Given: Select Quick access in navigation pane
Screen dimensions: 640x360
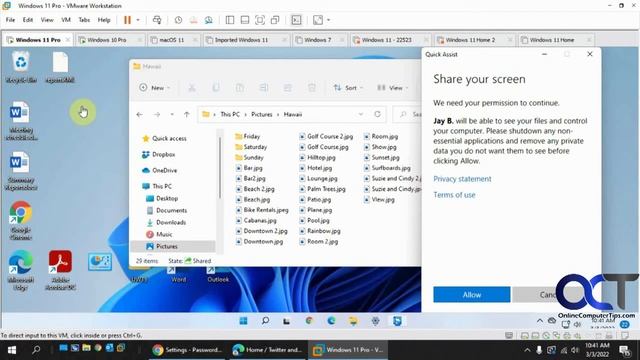Looking at the screenshot, I should 169,139.
